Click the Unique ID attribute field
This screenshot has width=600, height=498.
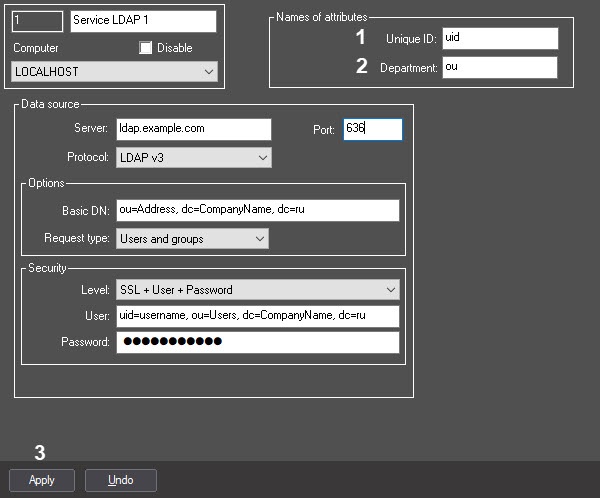coord(500,38)
